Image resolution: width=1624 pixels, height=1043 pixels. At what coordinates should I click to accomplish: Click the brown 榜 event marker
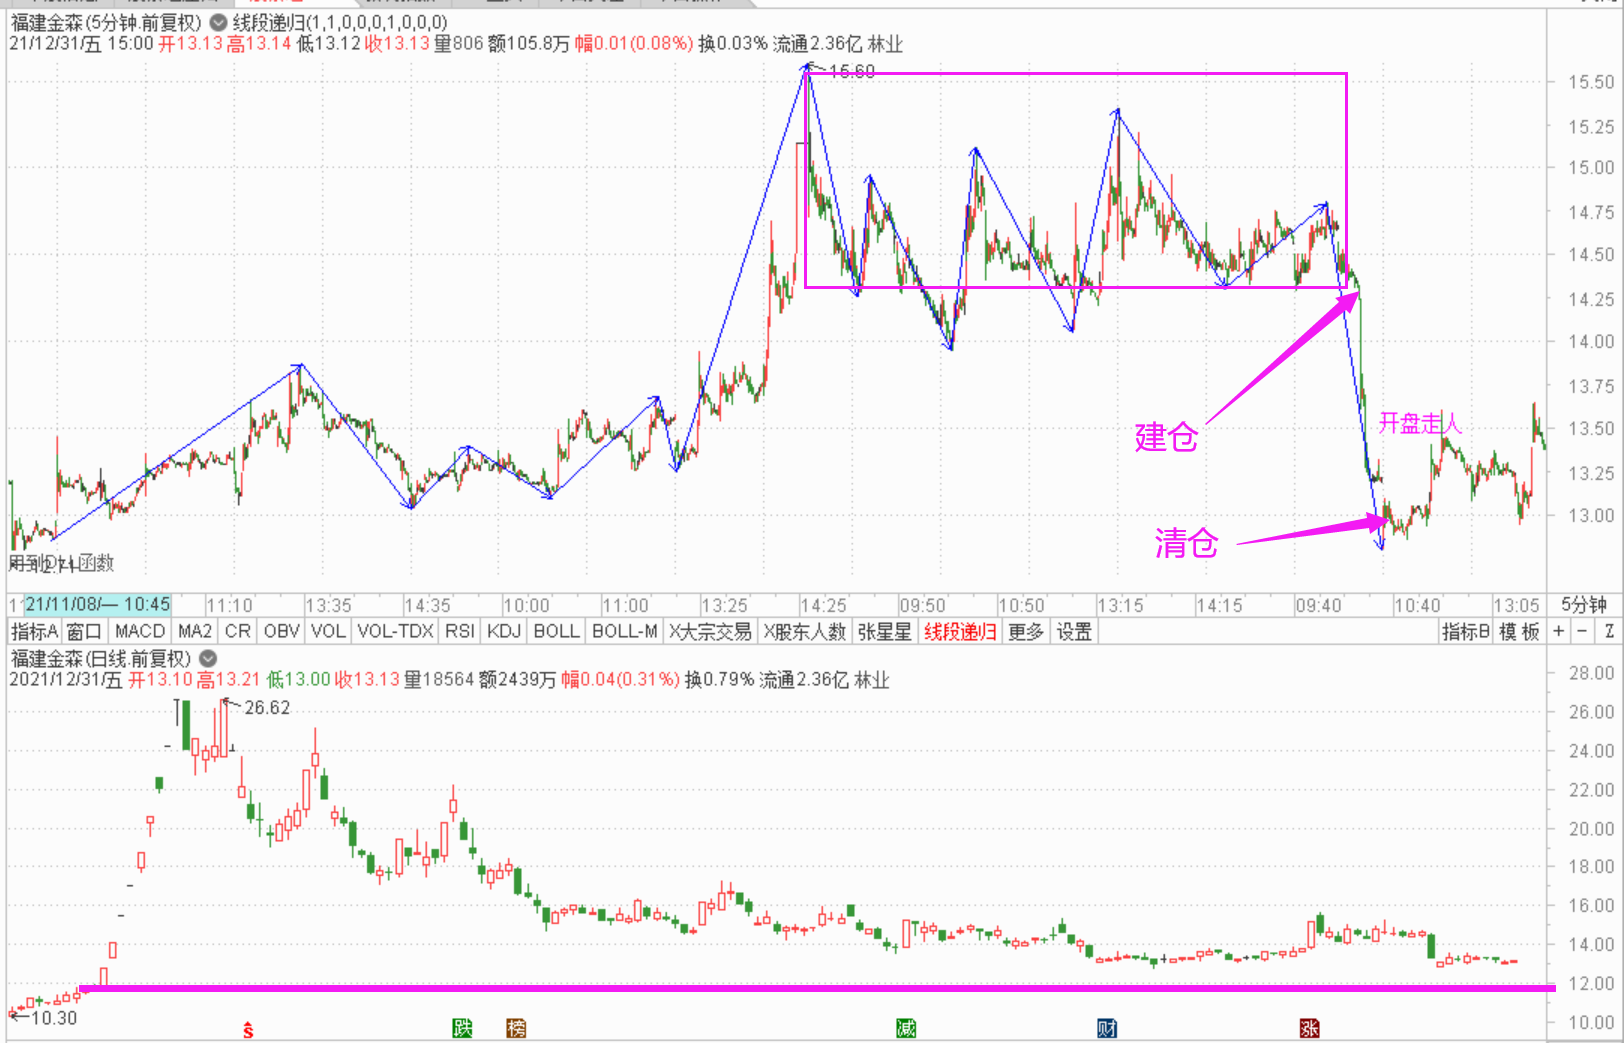coord(516,1028)
